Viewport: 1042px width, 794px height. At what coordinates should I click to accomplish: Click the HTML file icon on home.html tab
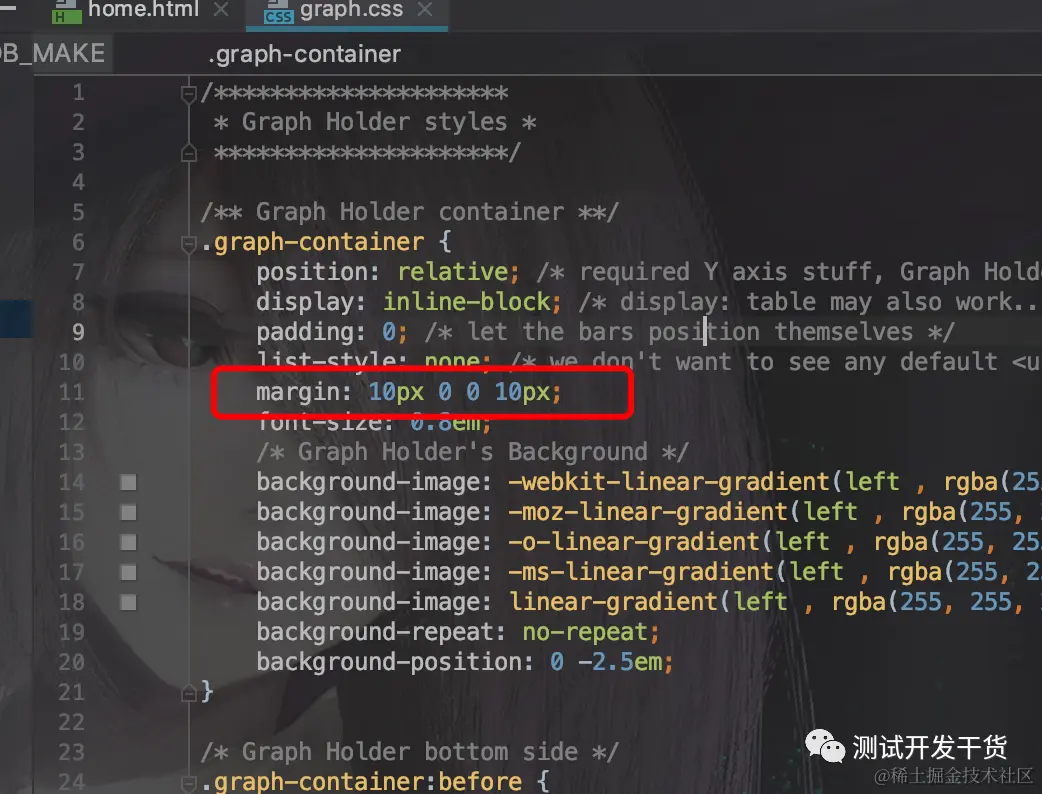66,13
